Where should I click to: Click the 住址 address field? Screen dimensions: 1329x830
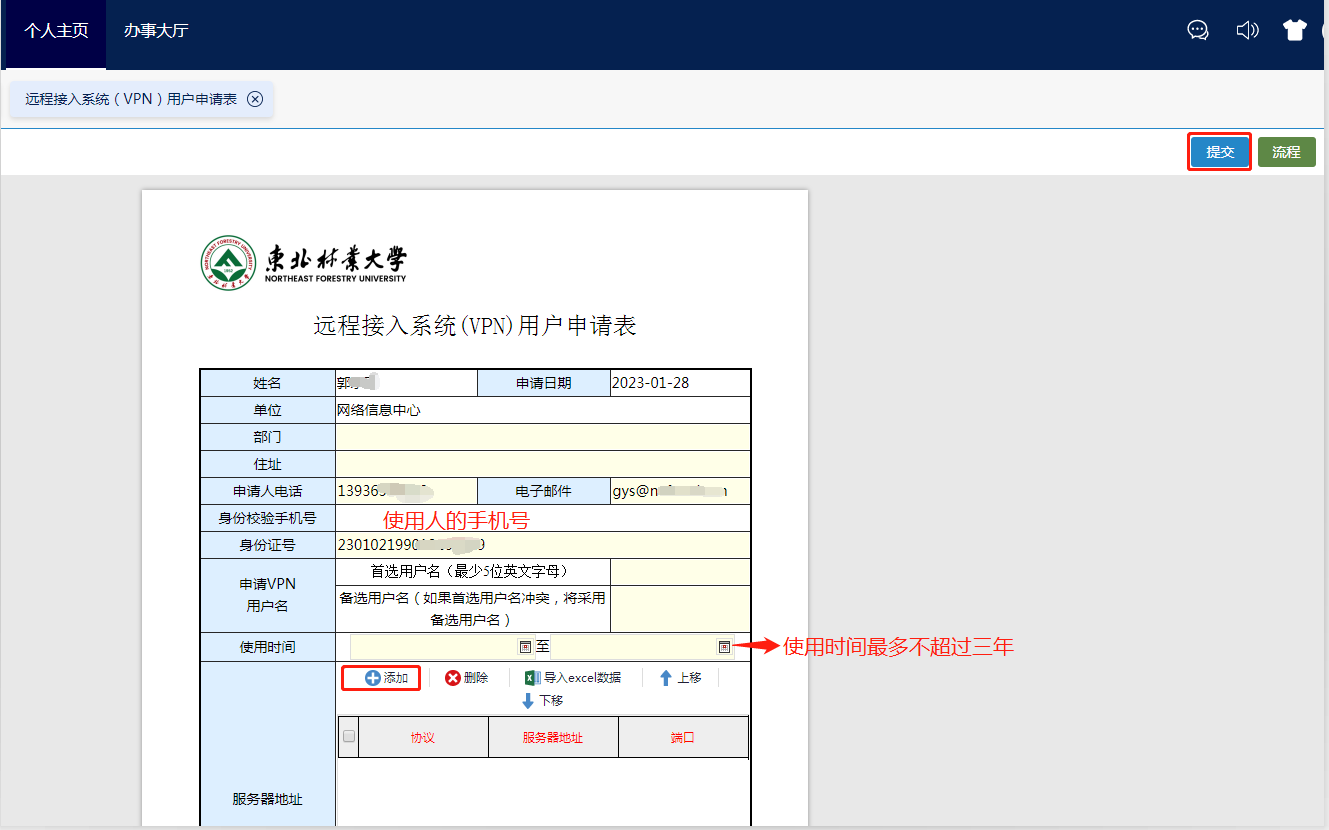(x=542, y=464)
